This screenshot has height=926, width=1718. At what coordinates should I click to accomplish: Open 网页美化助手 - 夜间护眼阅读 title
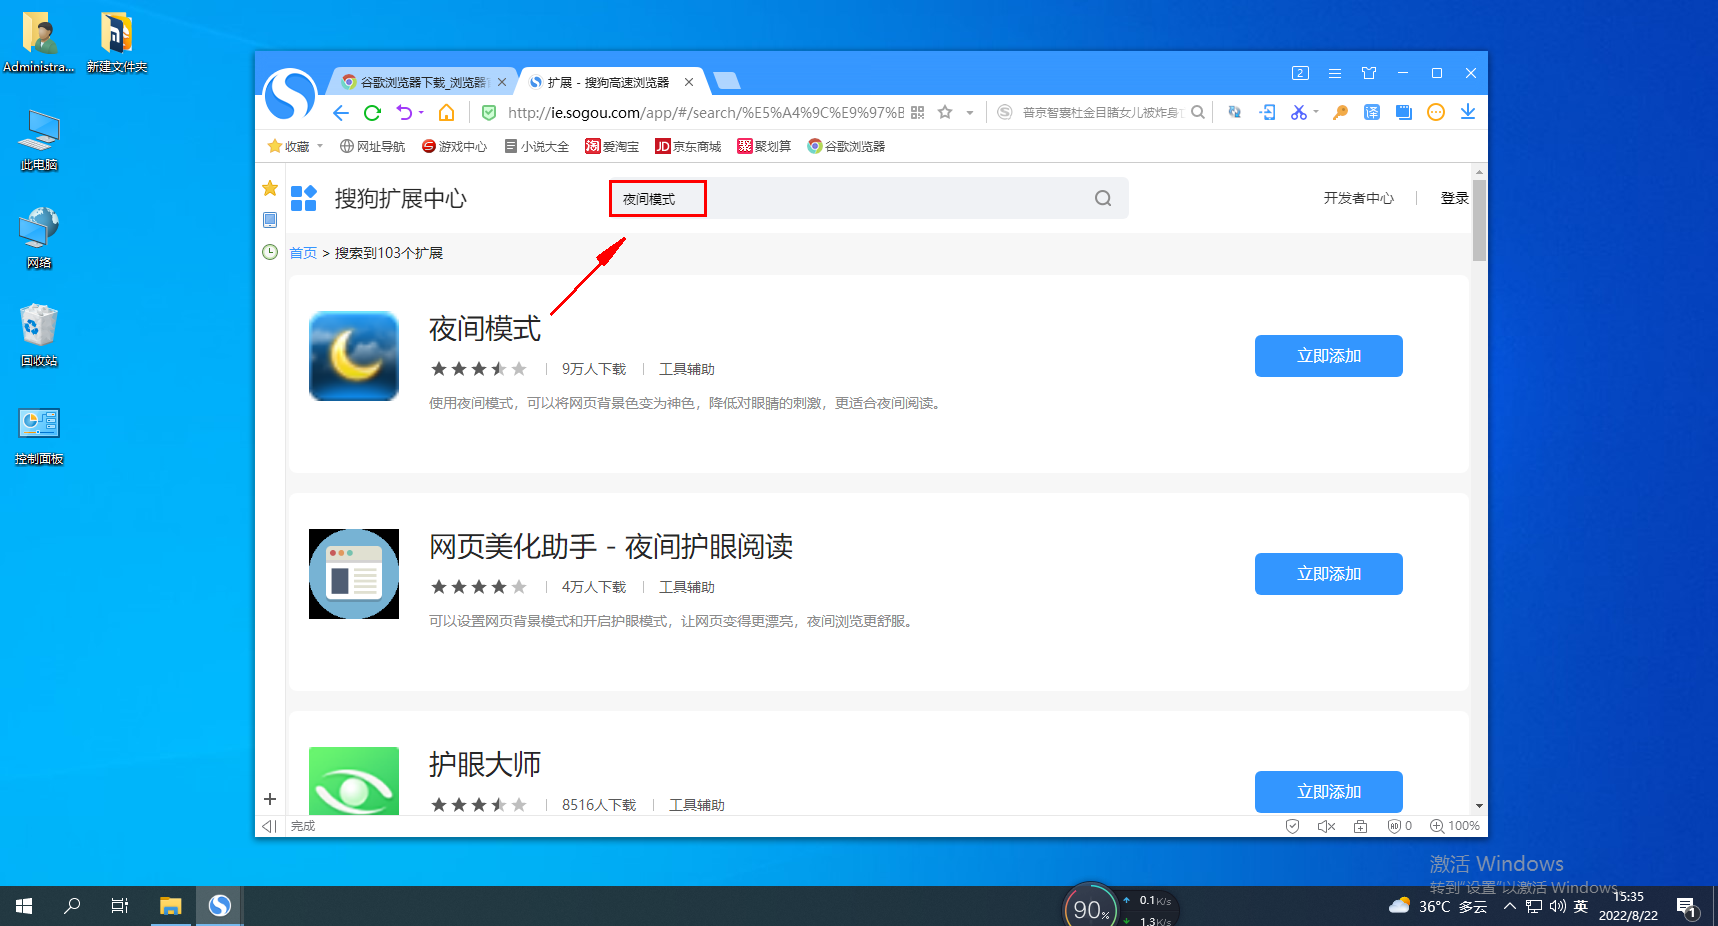[x=611, y=547]
